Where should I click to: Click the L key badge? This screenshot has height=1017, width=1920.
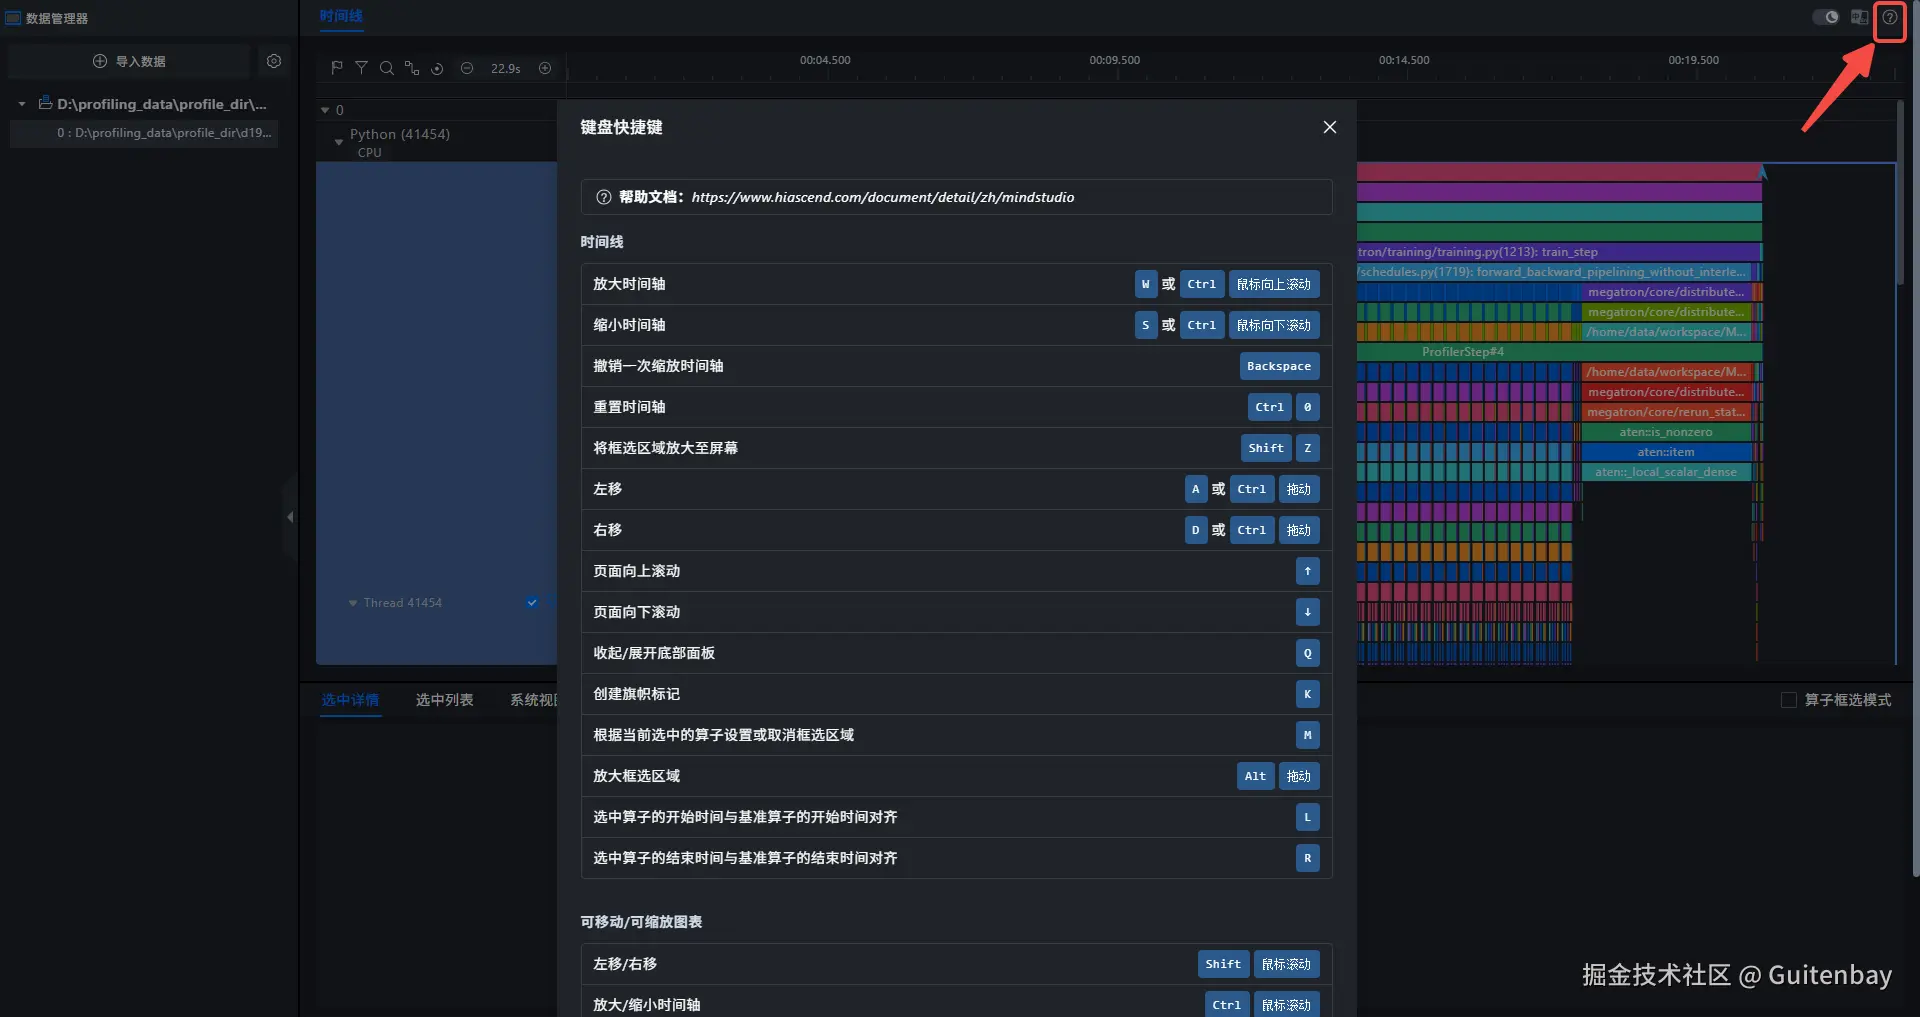point(1308,817)
